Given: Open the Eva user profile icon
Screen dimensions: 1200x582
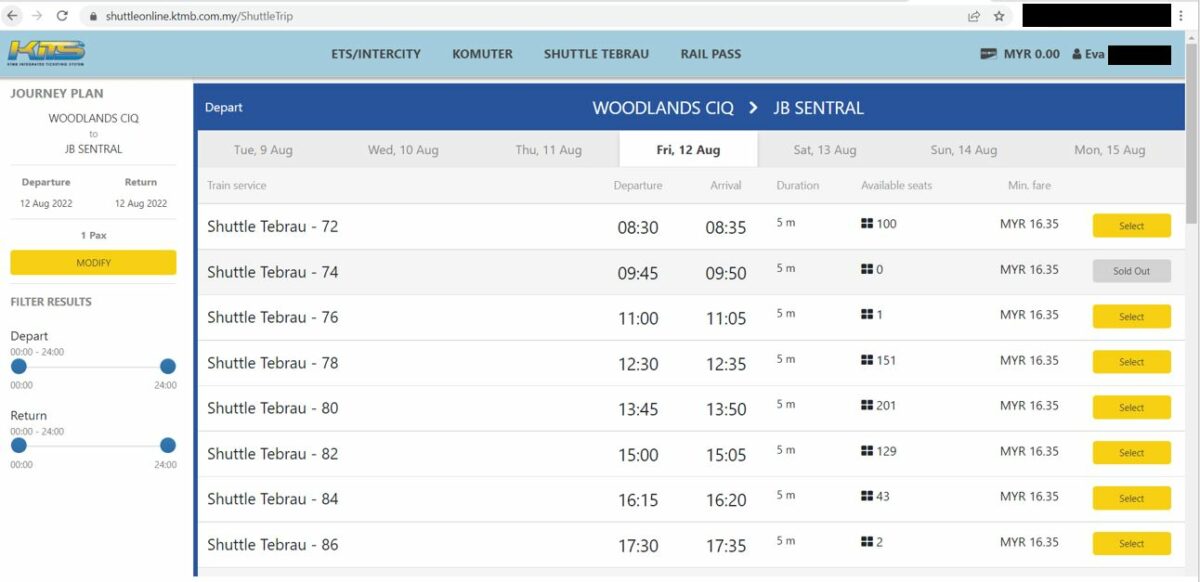Looking at the screenshot, I should [x=1077, y=54].
